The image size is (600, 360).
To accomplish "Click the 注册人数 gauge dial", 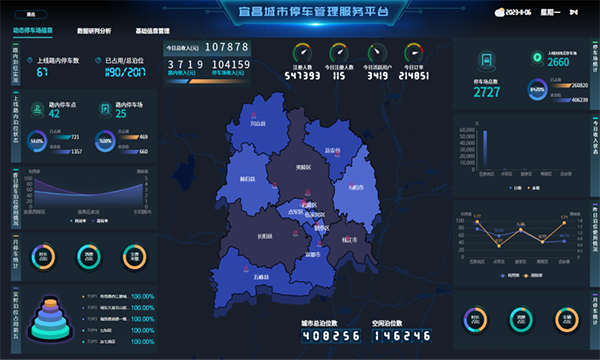I will pos(302,53).
